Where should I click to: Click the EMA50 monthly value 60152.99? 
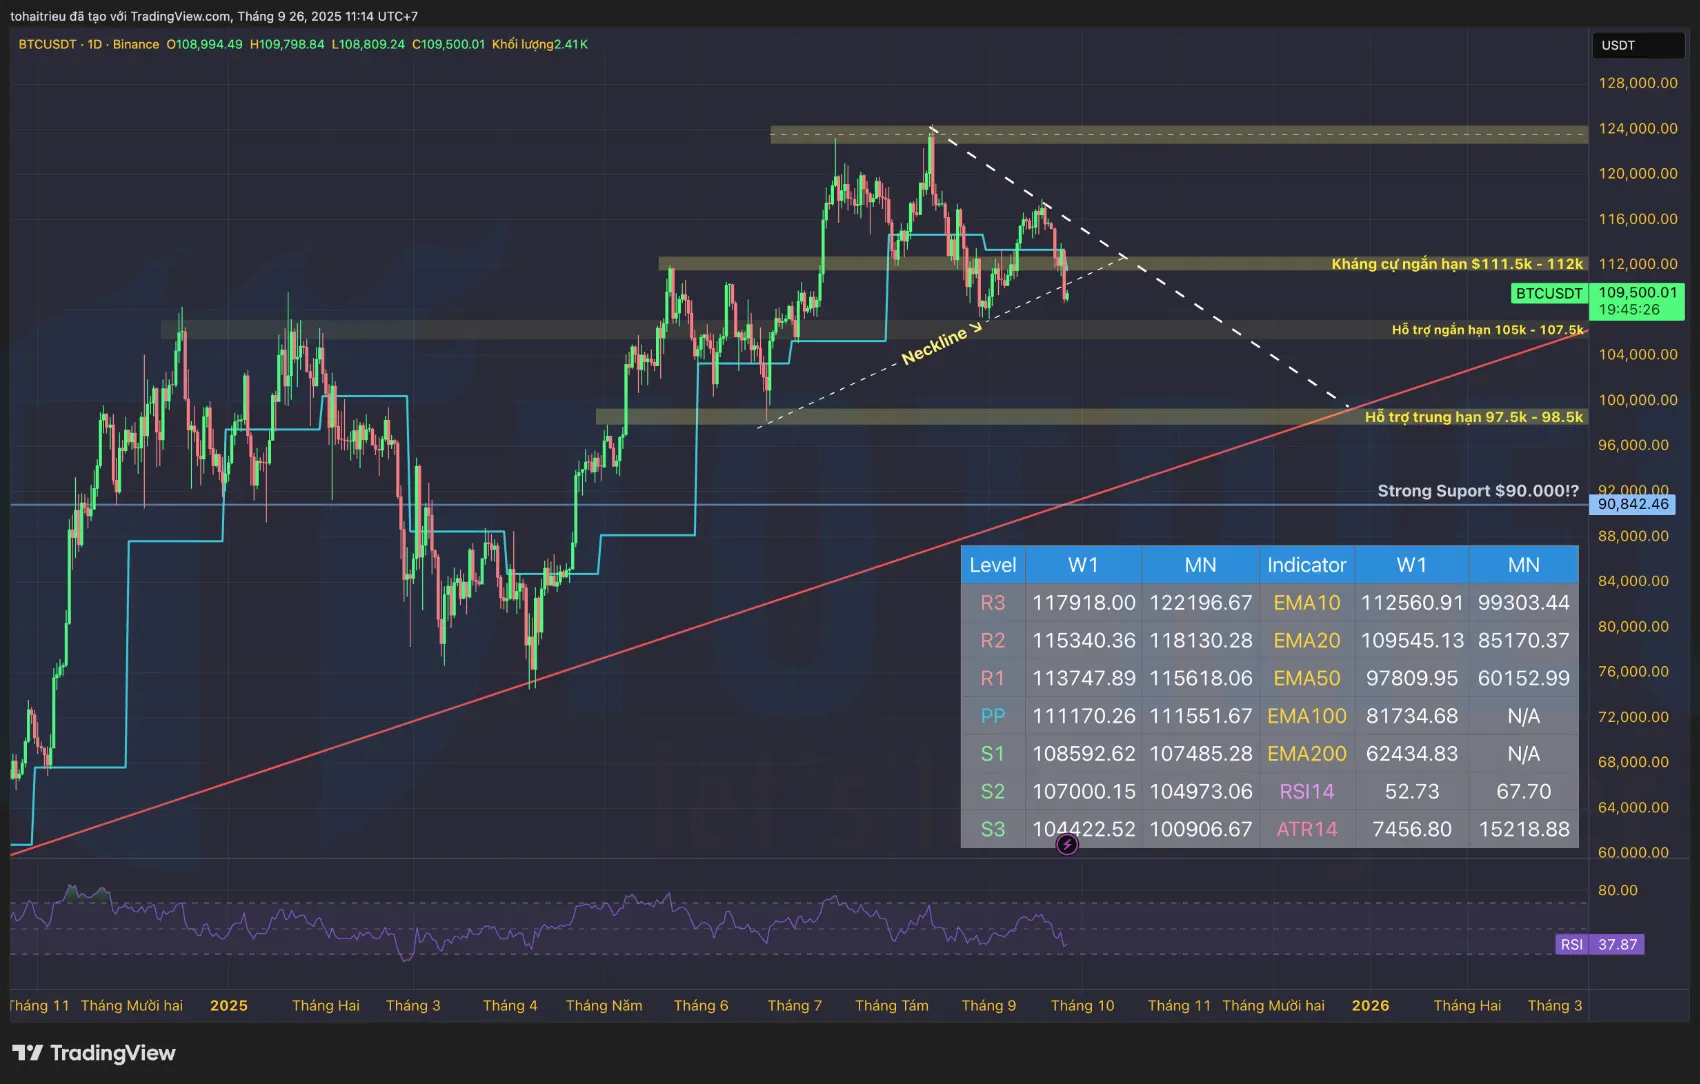(x=1524, y=678)
